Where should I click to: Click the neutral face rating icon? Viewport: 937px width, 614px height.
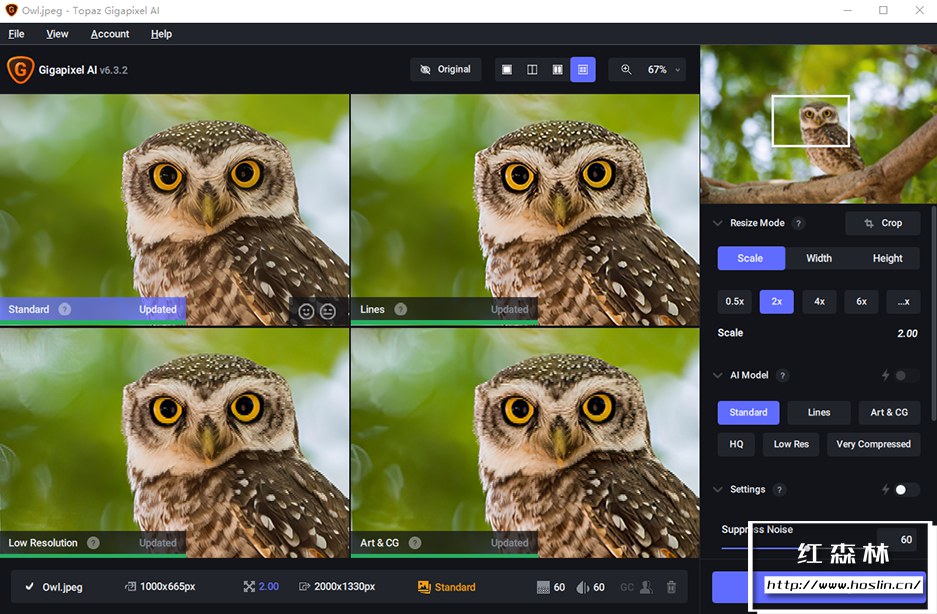tap(327, 311)
